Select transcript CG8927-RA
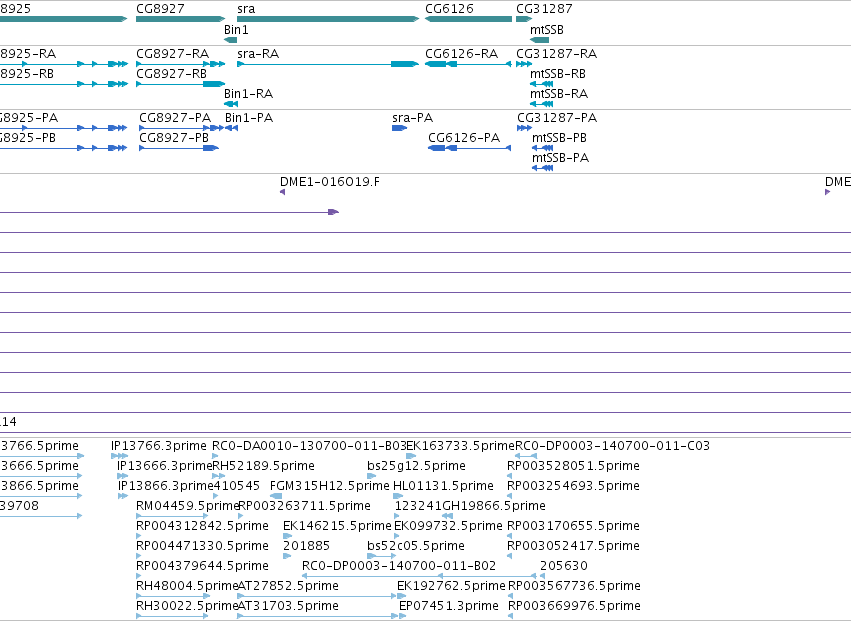The image size is (851, 621). tap(172, 54)
